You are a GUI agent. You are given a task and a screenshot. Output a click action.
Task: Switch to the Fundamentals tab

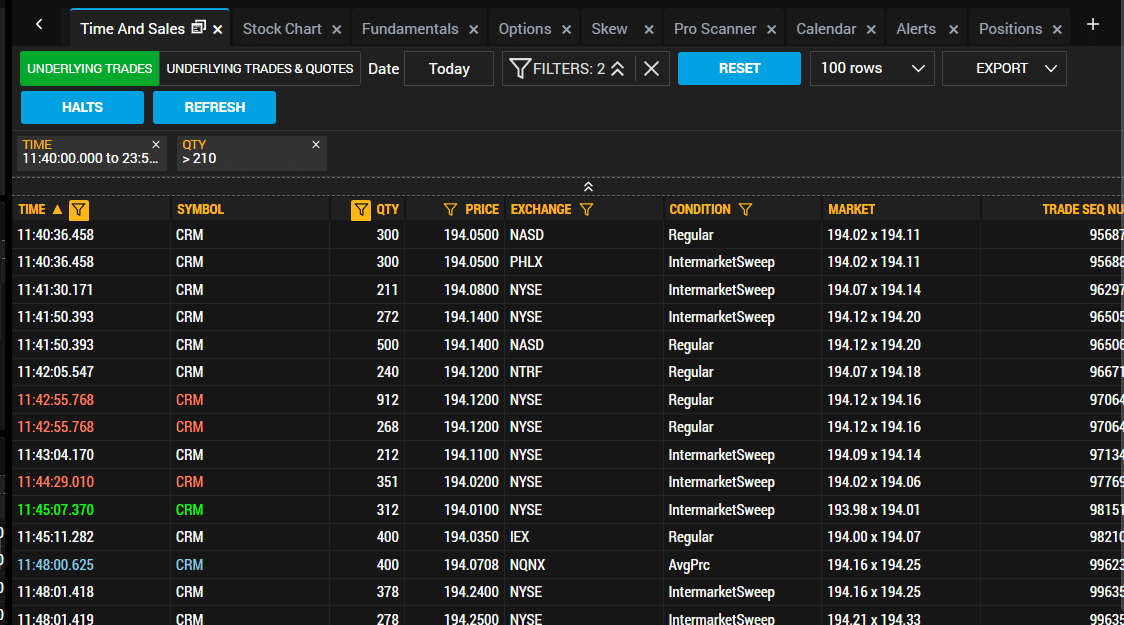tap(410, 29)
